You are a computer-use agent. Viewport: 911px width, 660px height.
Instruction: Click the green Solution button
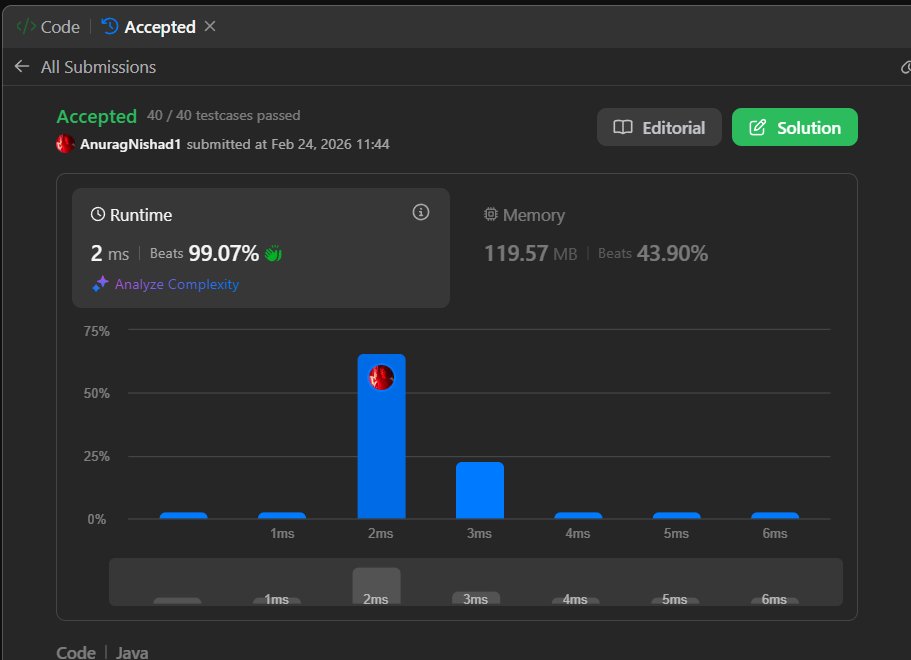coord(794,127)
